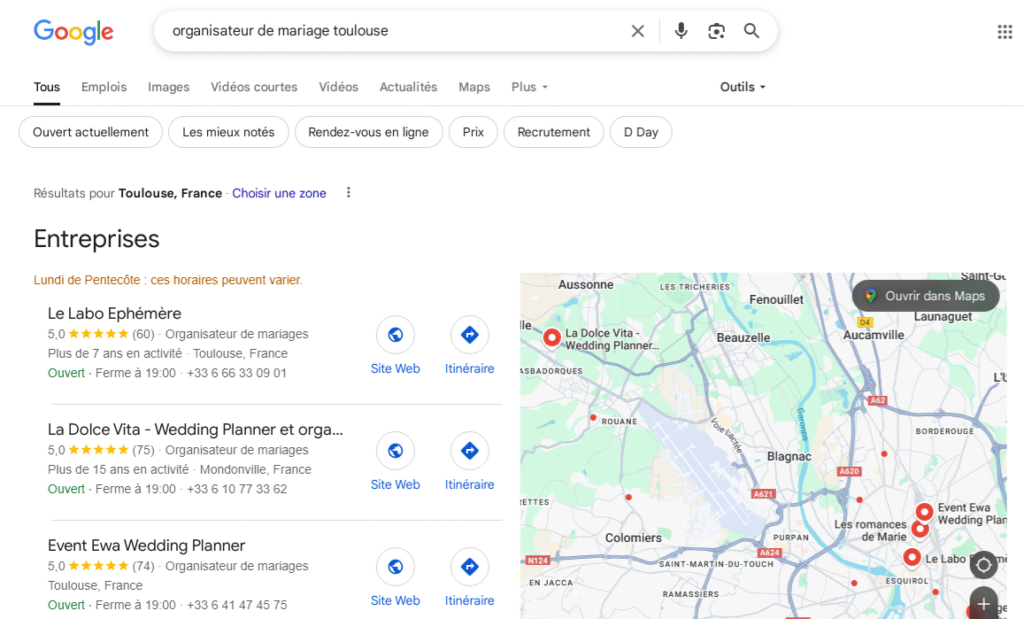
Task: Apply 'Rendez-vous en ligne' filter chip
Action: point(368,132)
